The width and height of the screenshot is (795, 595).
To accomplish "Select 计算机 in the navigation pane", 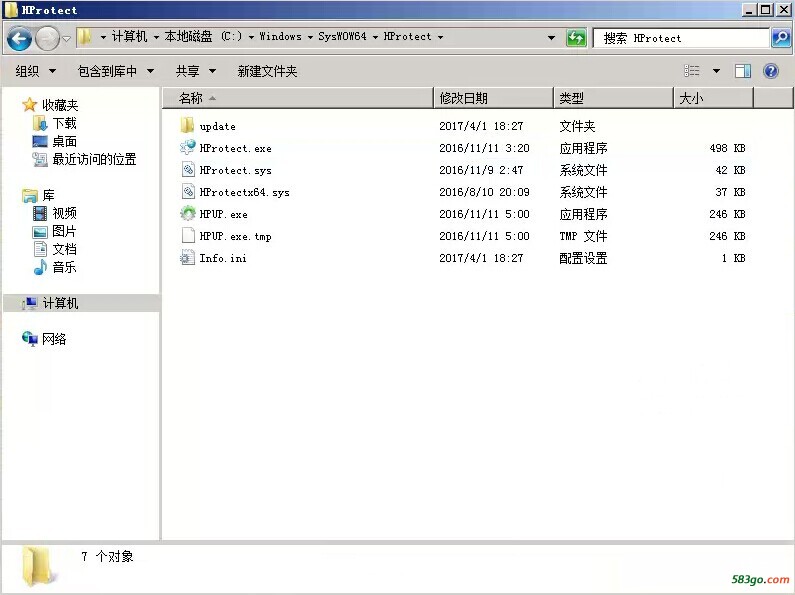I will pos(60,303).
